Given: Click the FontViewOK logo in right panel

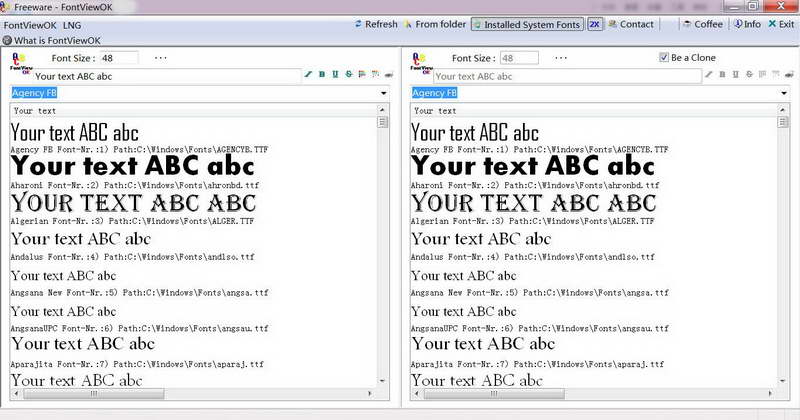Looking at the screenshot, I should (421, 64).
